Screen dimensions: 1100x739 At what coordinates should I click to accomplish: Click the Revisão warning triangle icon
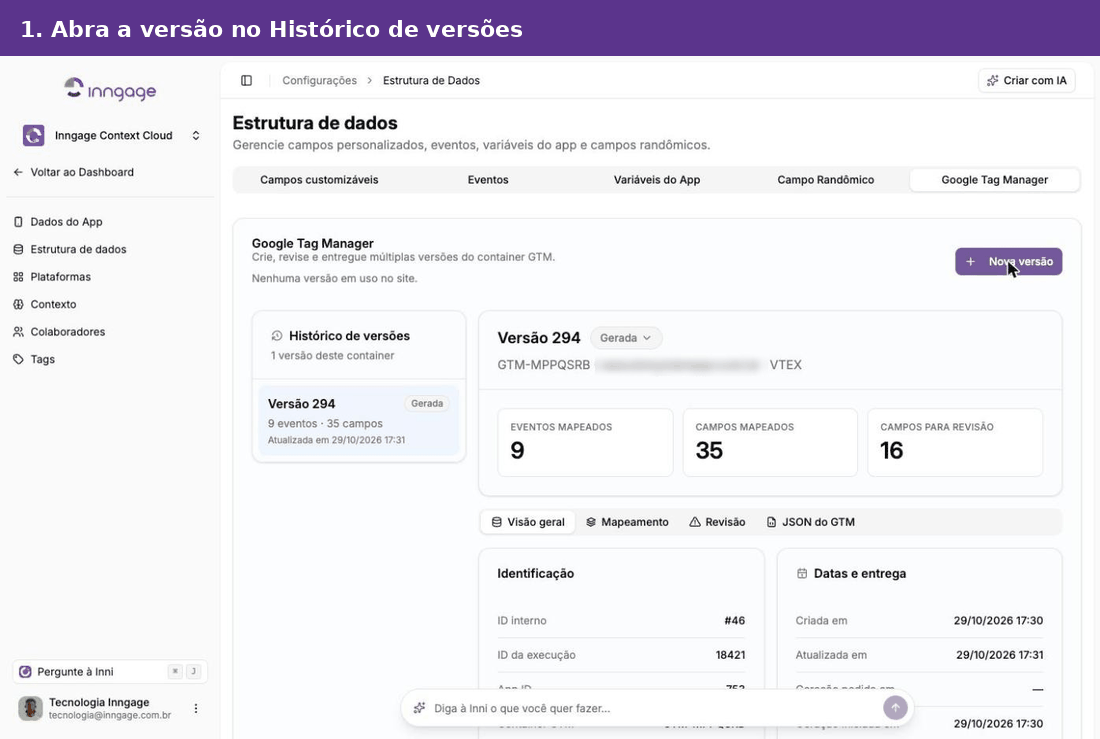click(x=695, y=522)
